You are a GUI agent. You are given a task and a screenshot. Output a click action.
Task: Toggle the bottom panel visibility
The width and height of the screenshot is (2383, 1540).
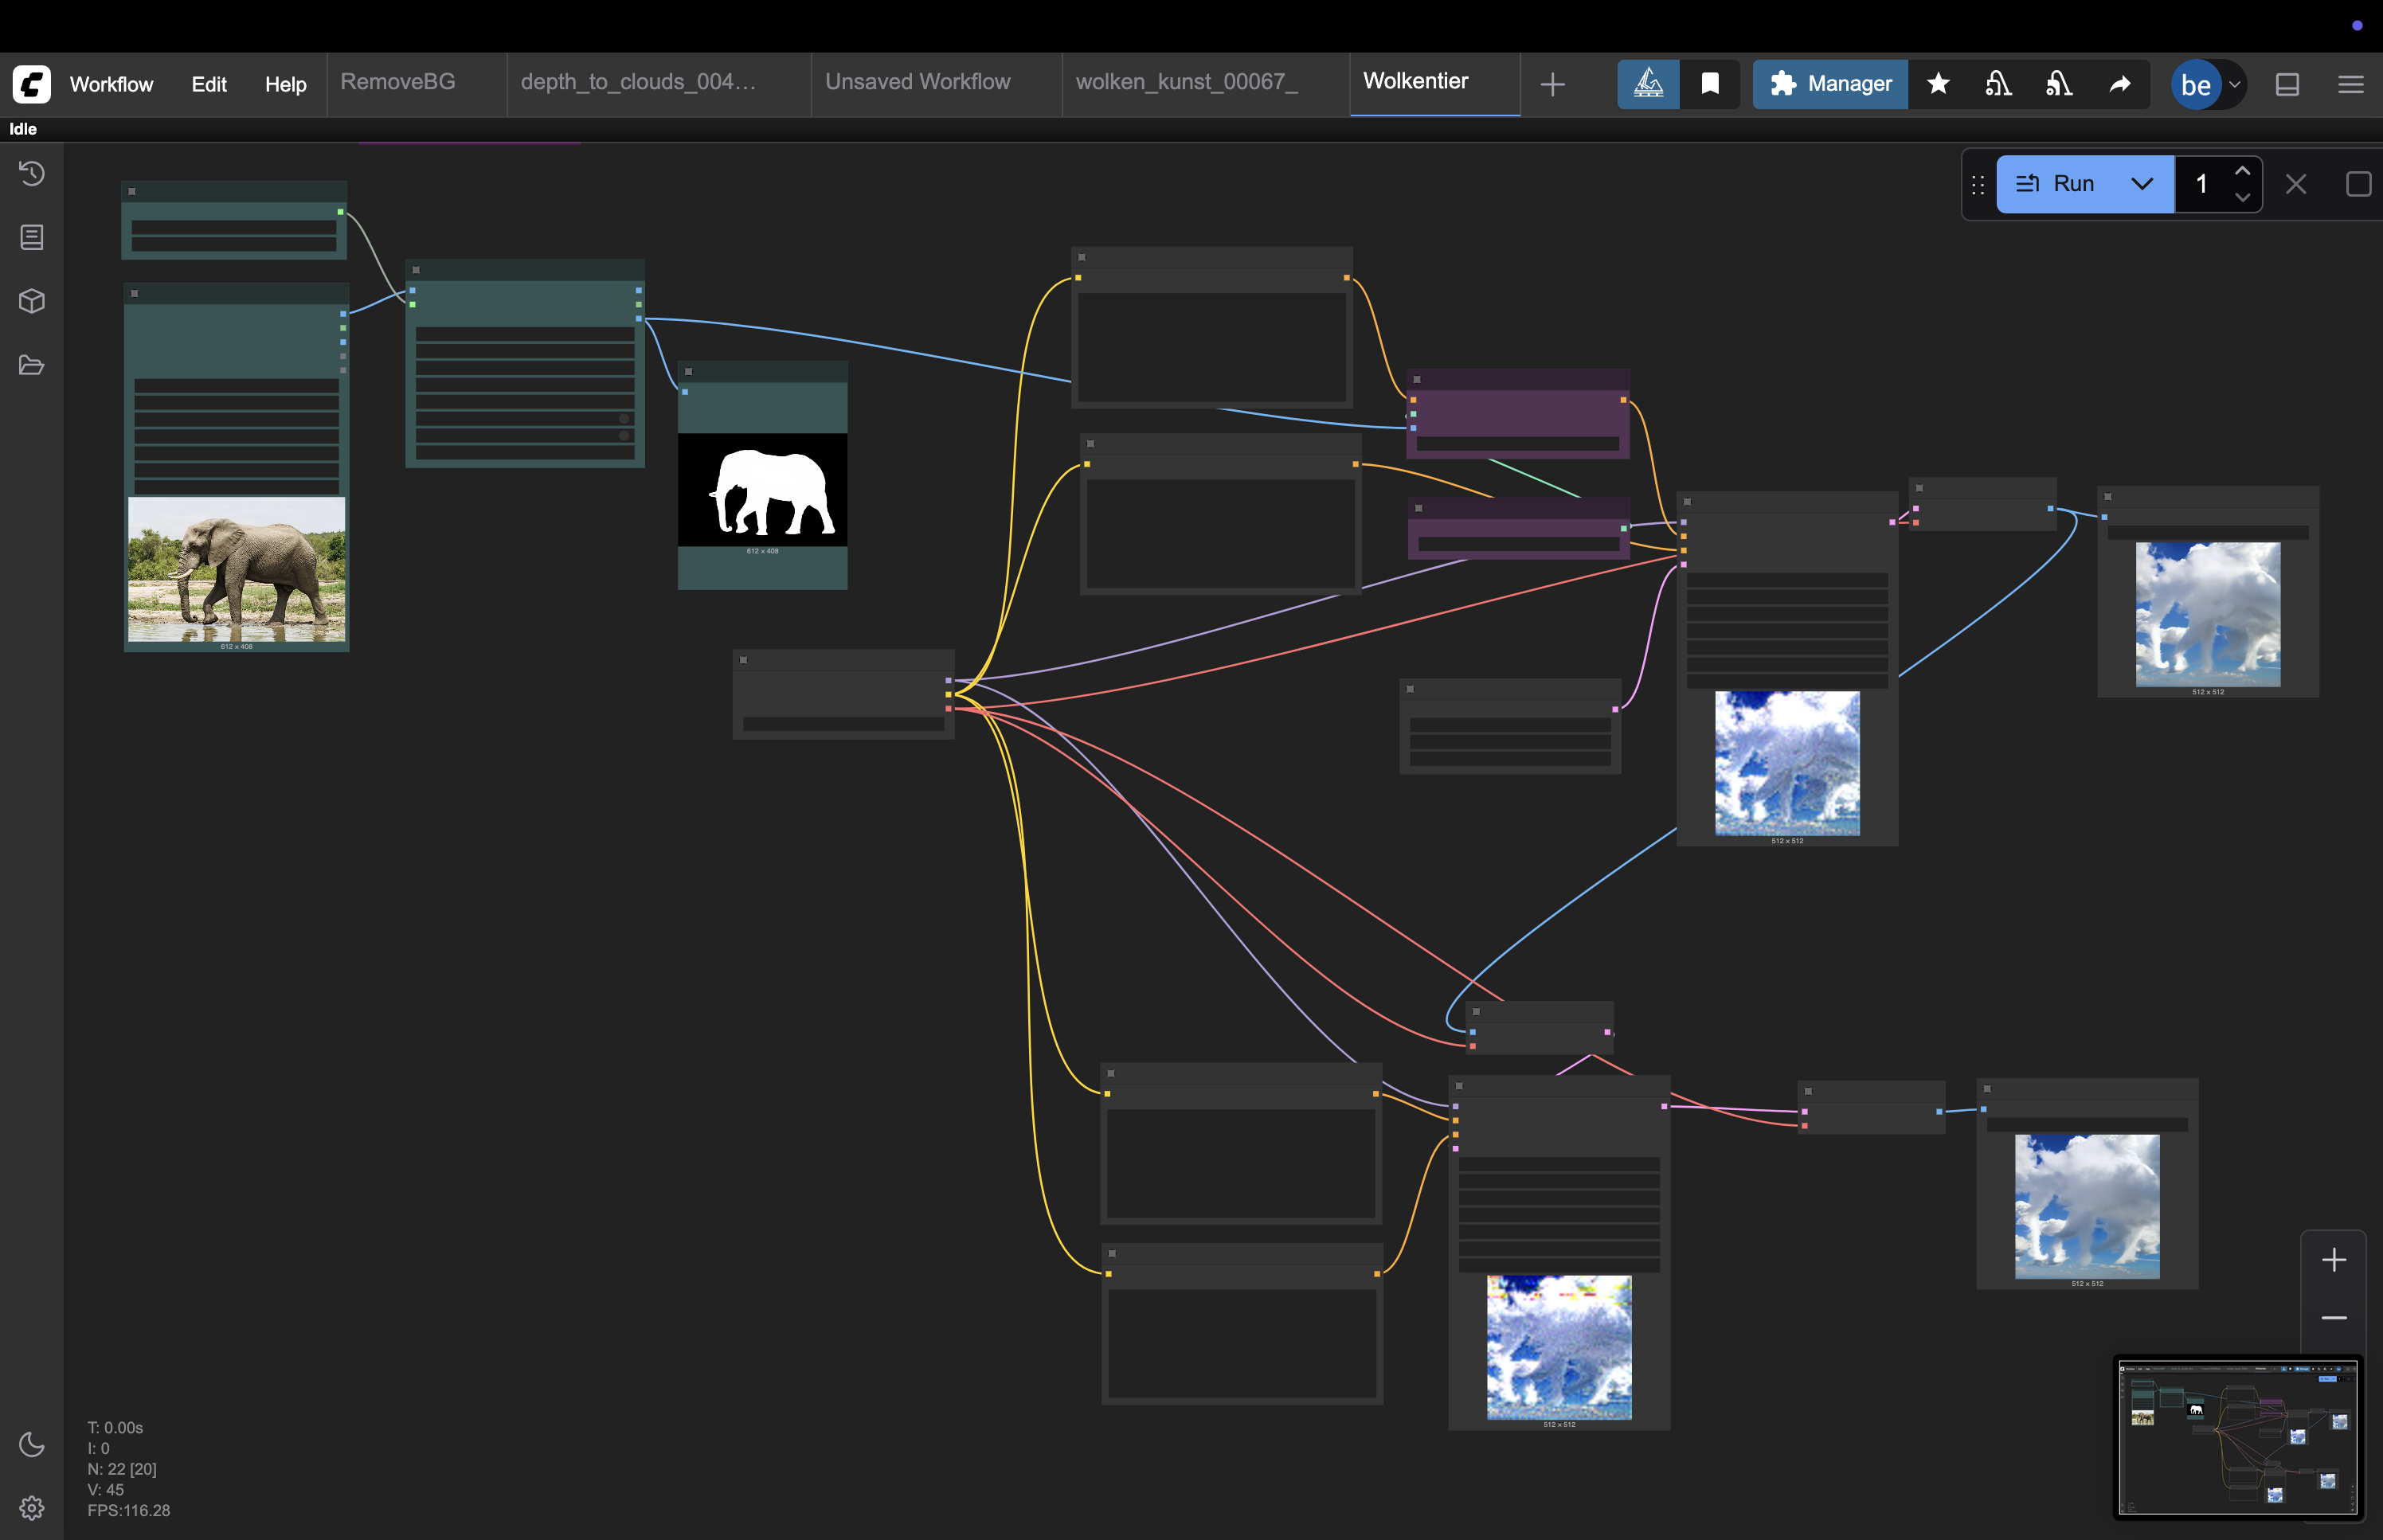[2288, 84]
